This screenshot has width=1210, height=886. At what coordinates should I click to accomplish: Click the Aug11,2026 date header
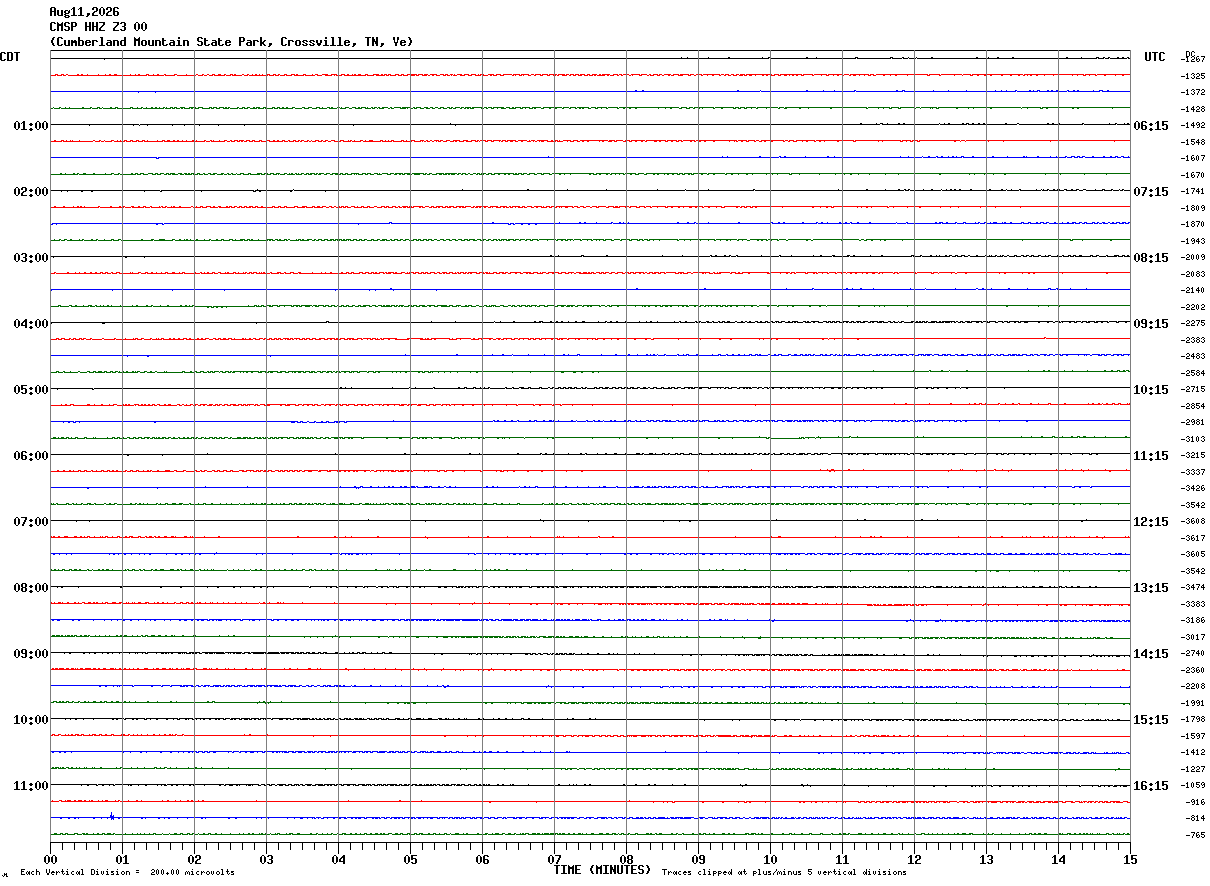84,12
